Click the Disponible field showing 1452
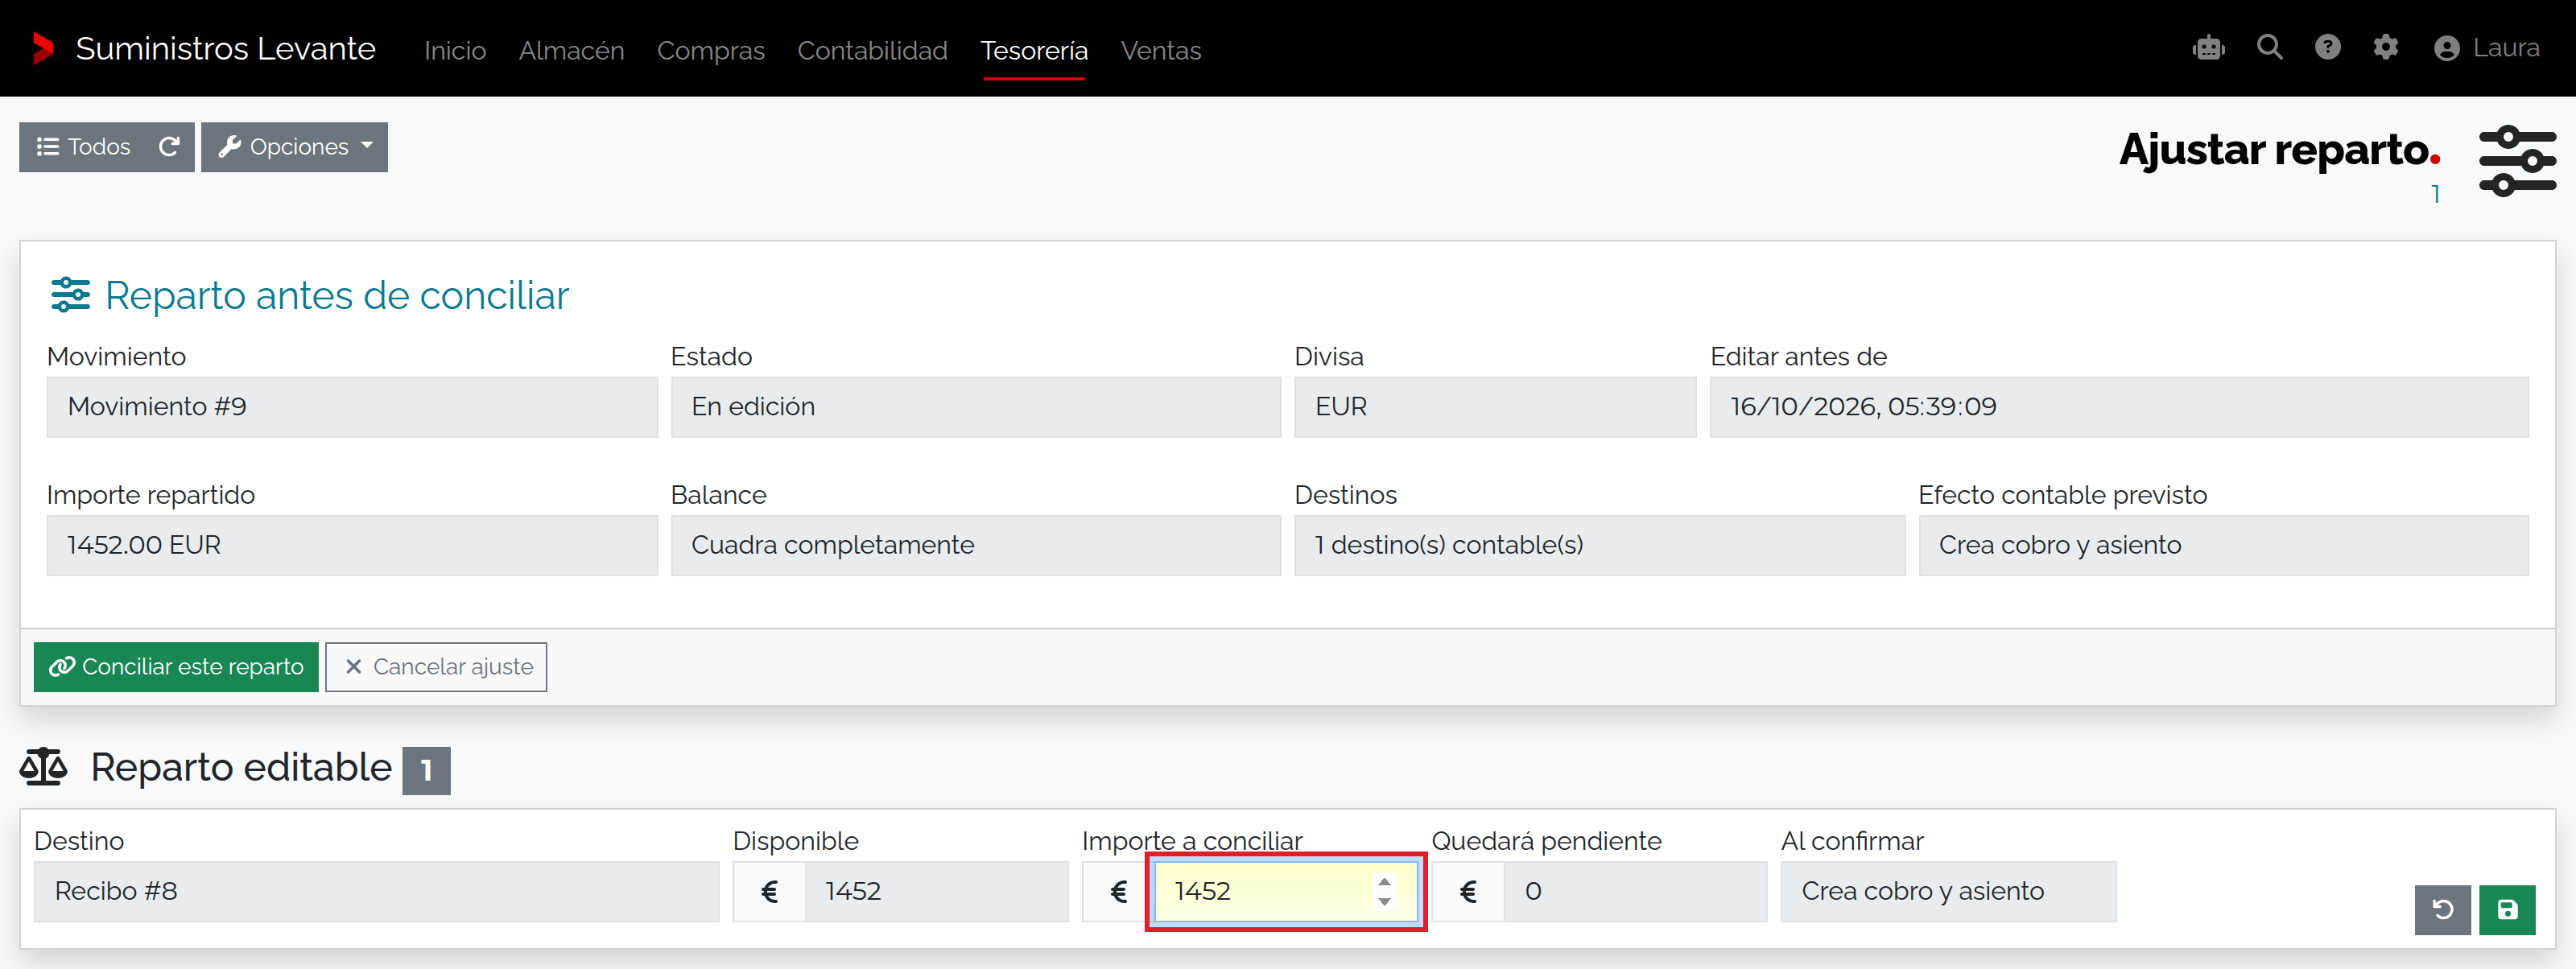 tap(936, 891)
